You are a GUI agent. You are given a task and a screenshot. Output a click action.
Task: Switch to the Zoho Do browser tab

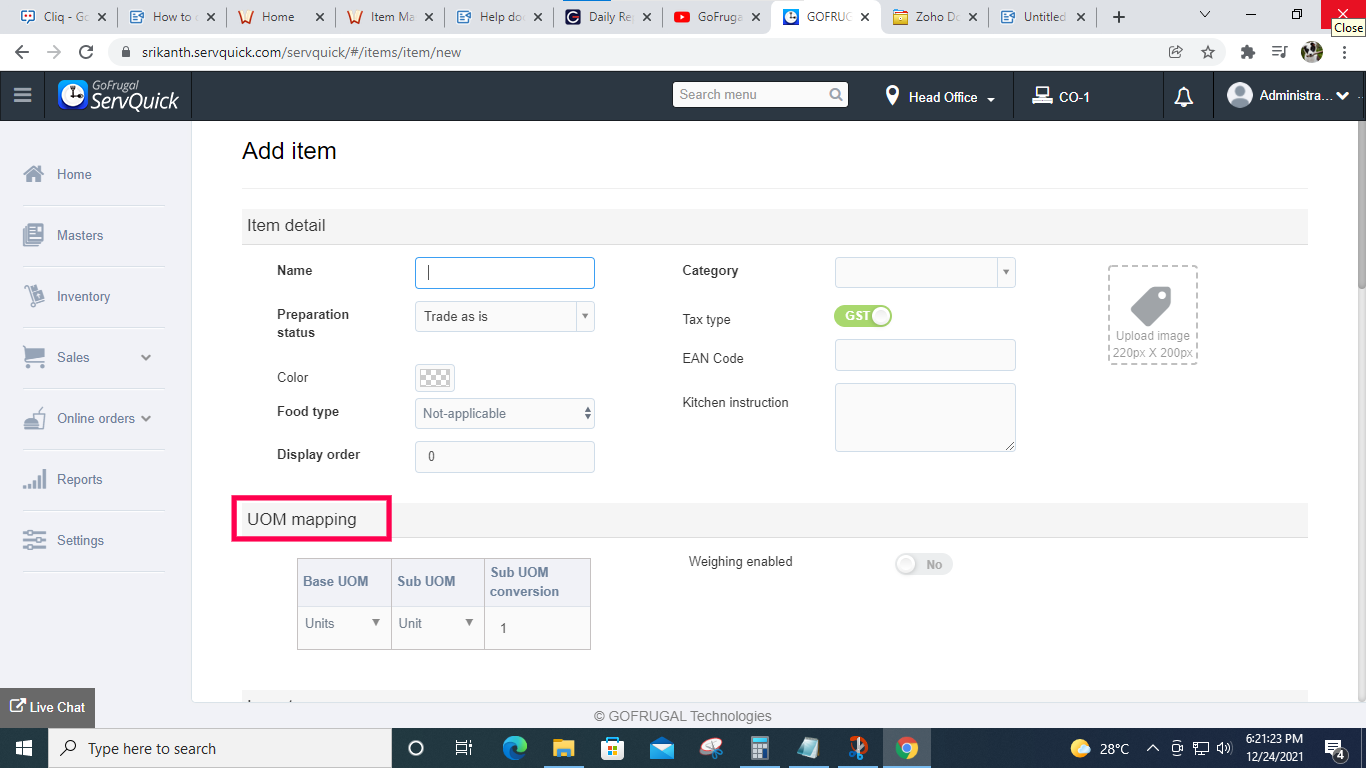(x=934, y=17)
